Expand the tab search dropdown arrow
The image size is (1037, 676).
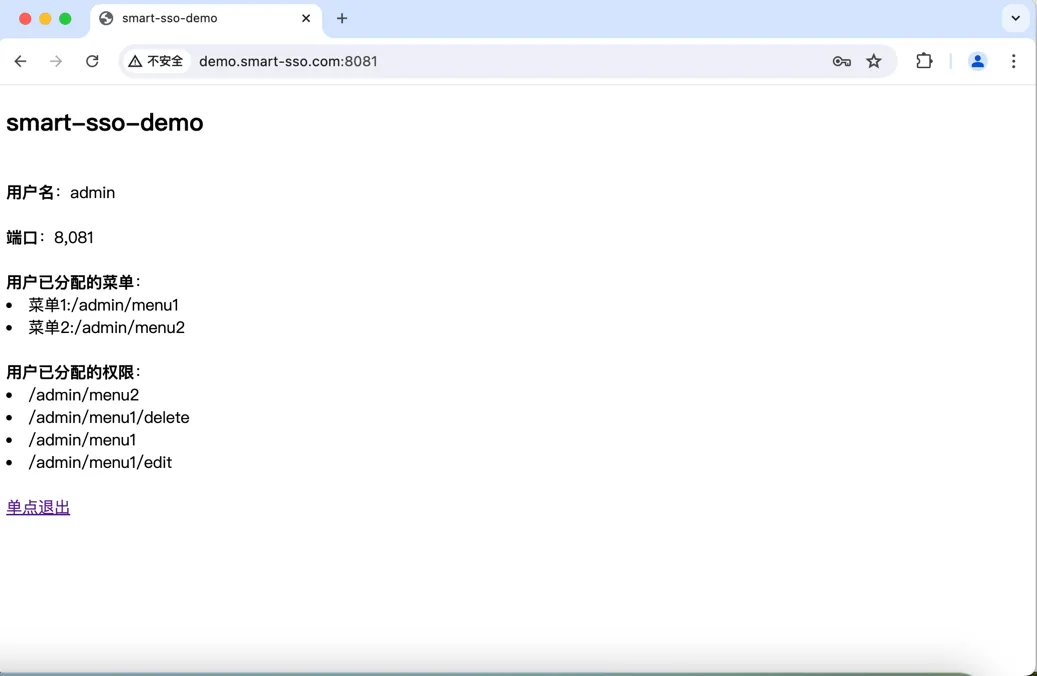tap(1015, 19)
